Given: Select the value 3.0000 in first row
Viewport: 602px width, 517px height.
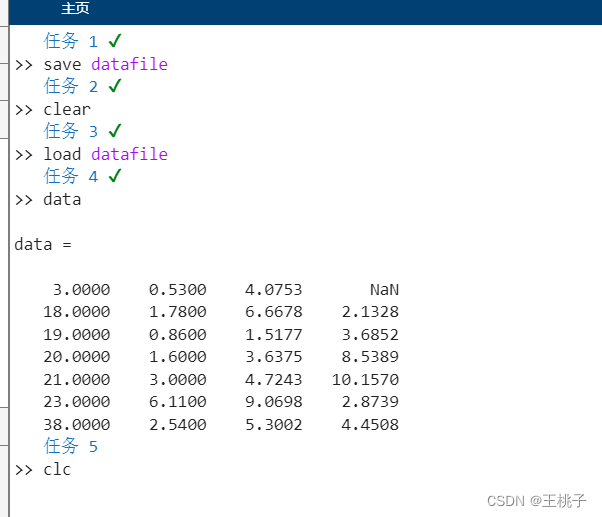Looking at the screenshot, I should coord(81,289).
